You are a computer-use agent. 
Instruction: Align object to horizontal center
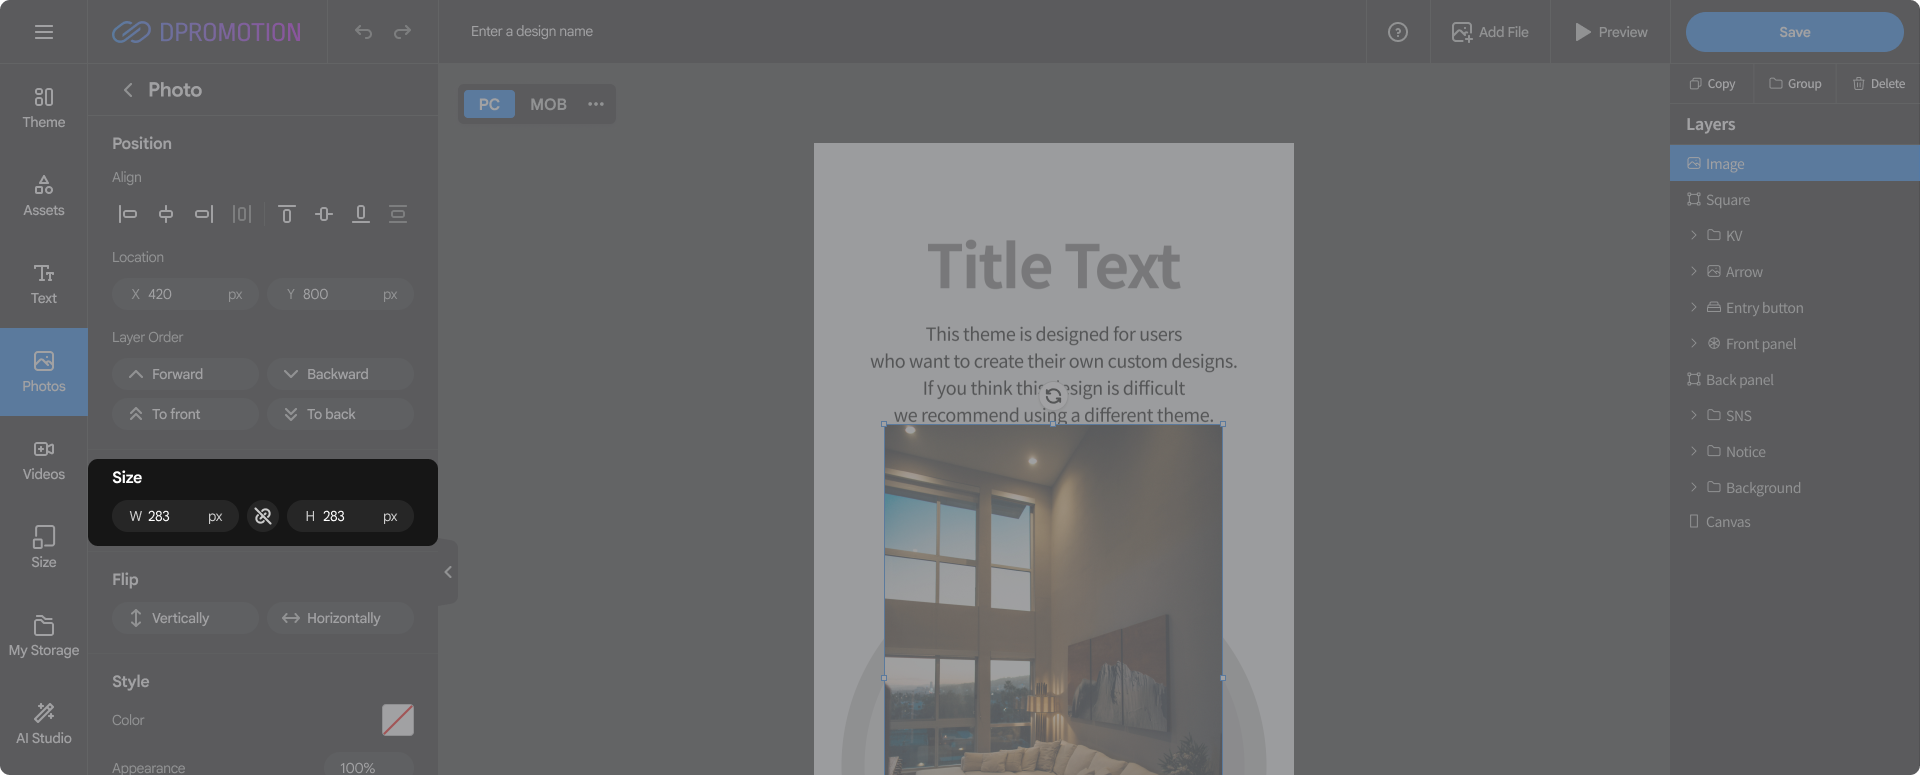coord(166,214)
